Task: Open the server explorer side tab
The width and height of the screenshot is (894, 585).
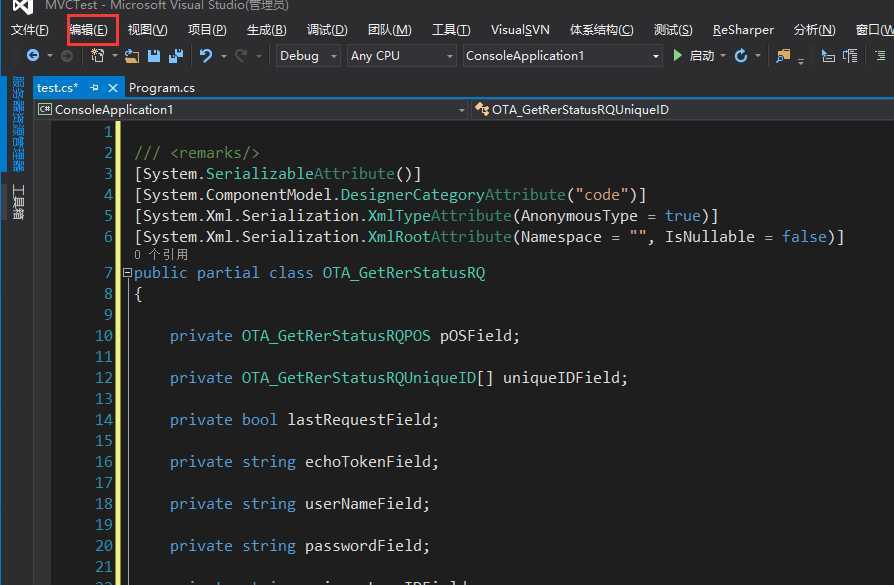Action: coord(18,124)
